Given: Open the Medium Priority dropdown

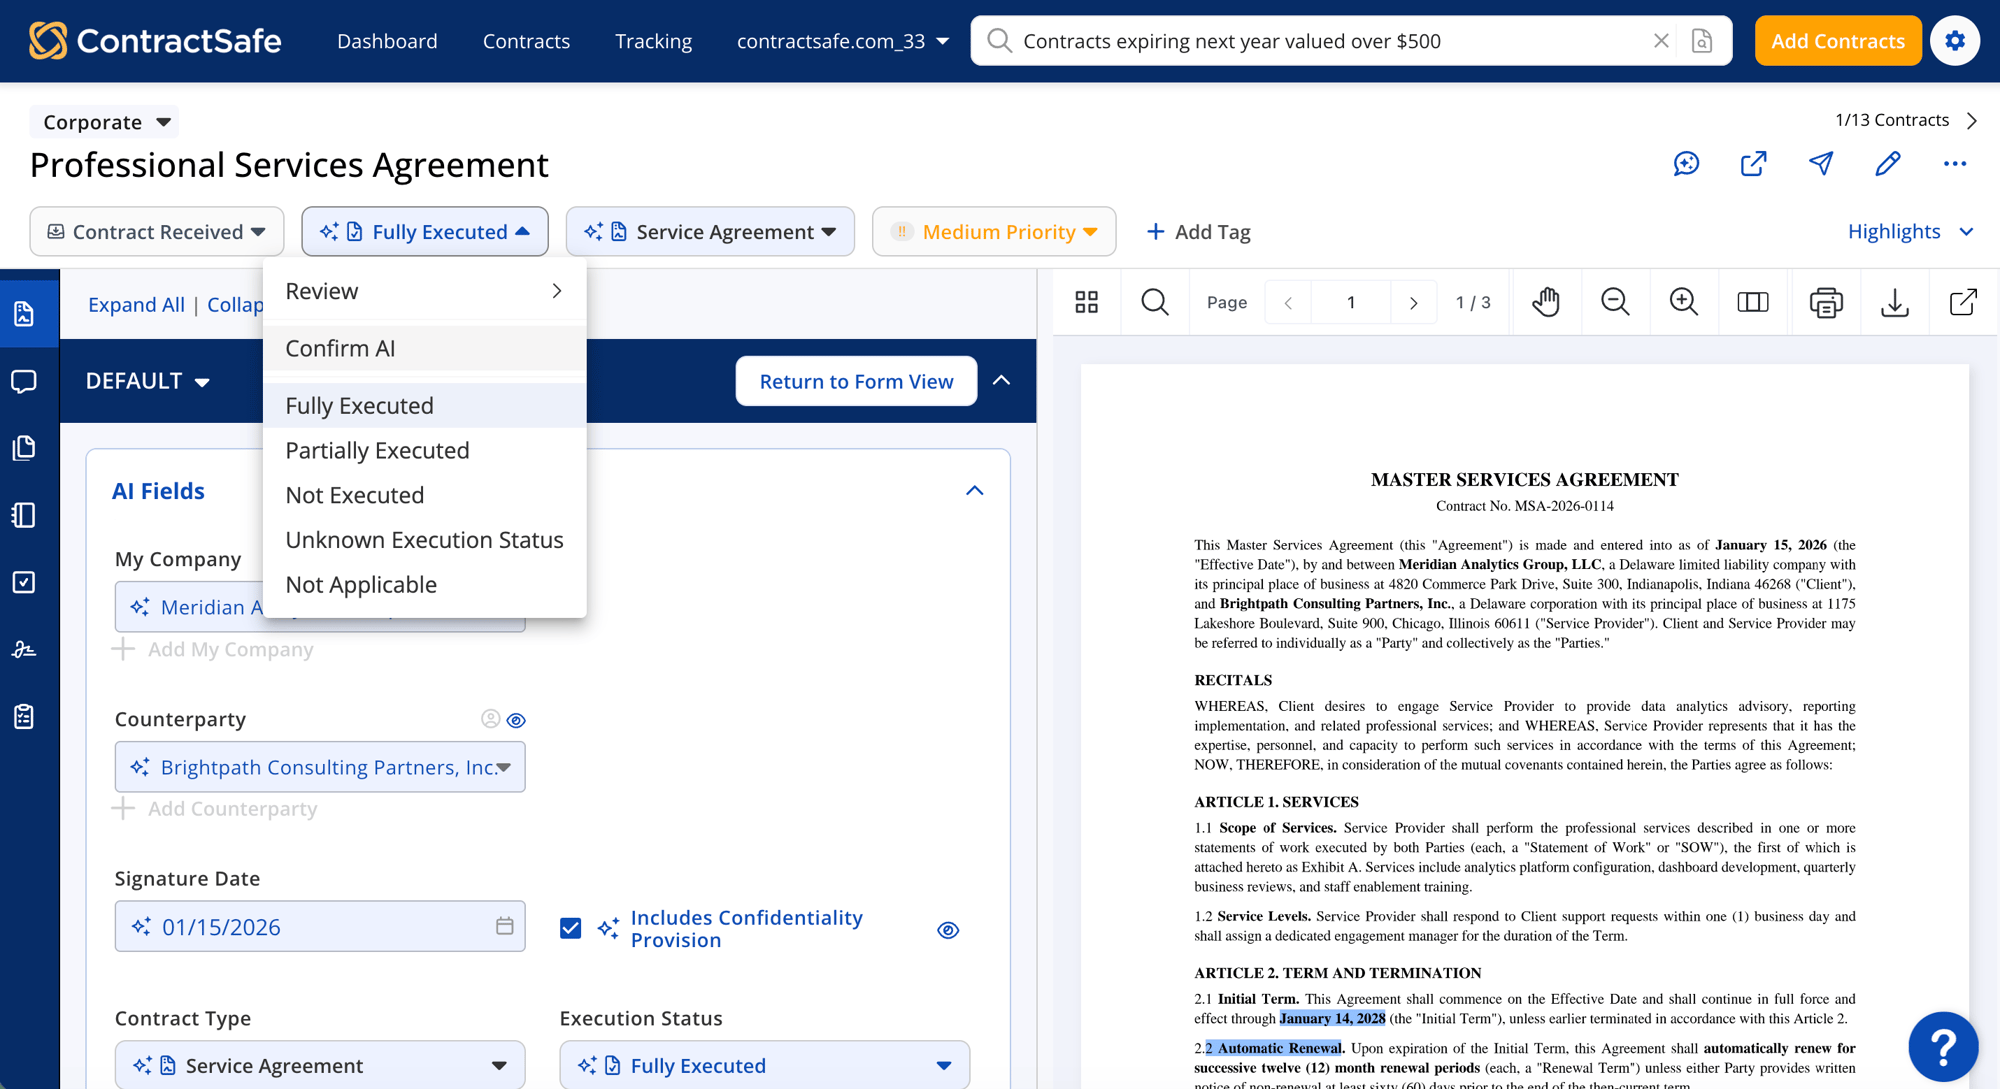Looking at the screenshot, I should tap(994, 232).
